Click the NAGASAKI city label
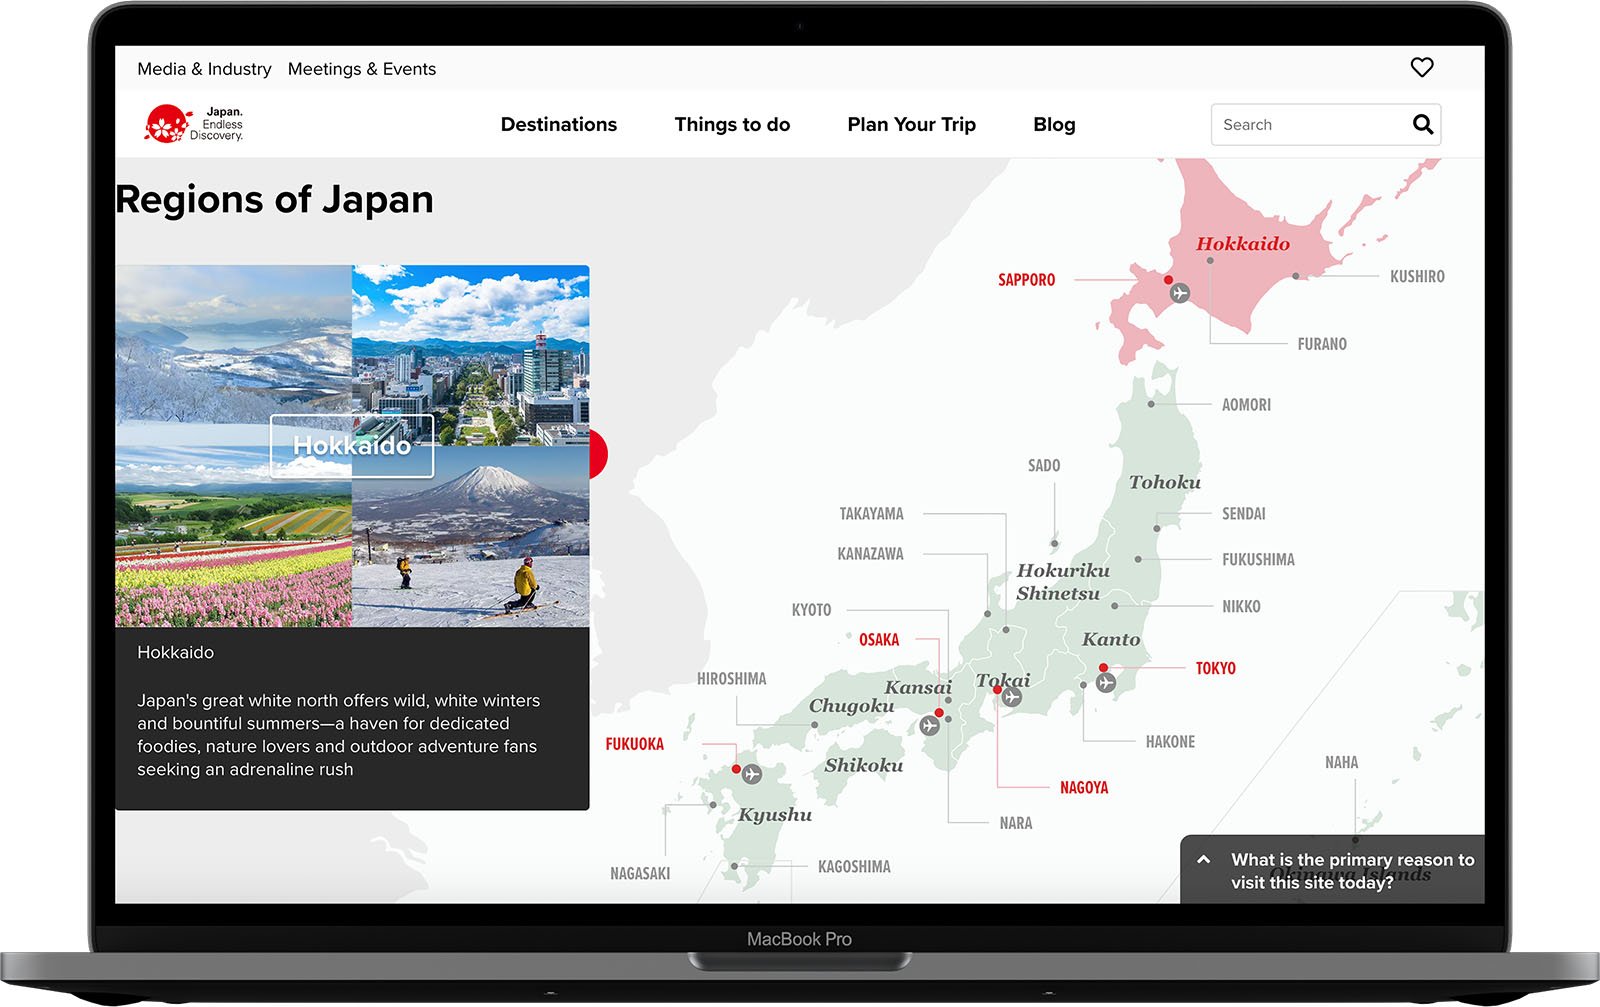 tap(640, 874)
